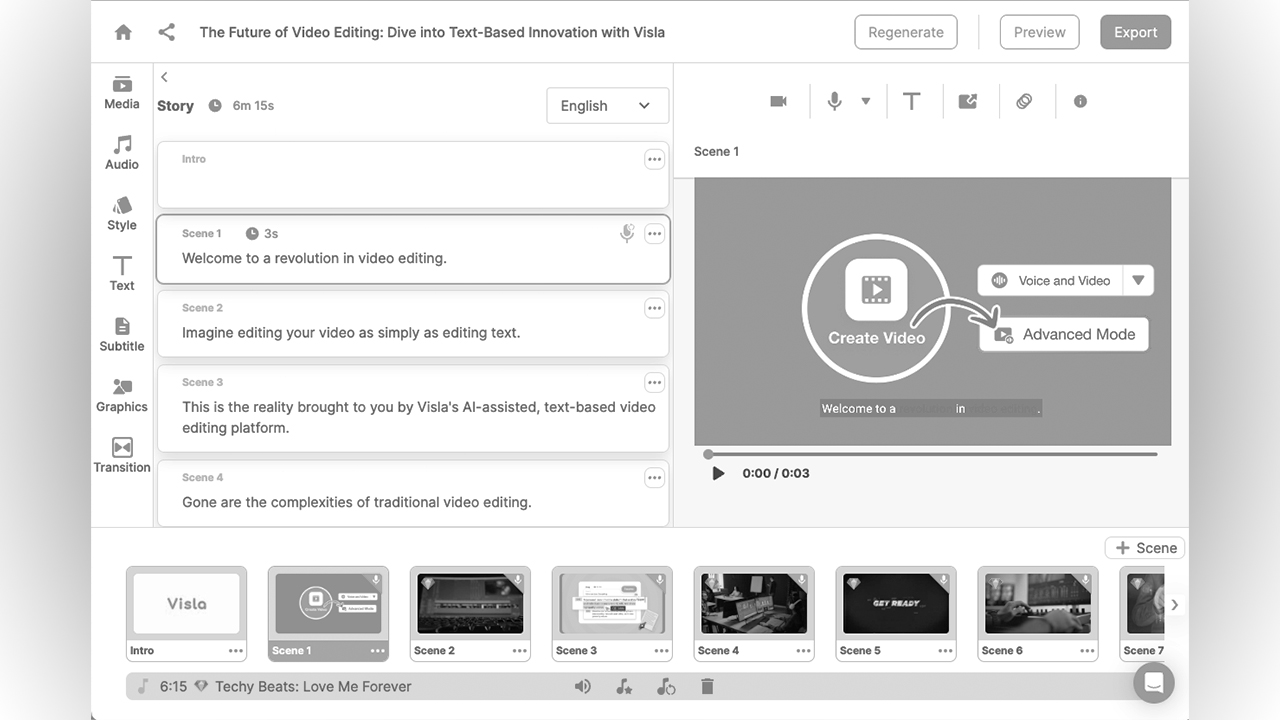Click the microphone voiceover icon in toolbar
1280x720 pixels.
[834, 101]
